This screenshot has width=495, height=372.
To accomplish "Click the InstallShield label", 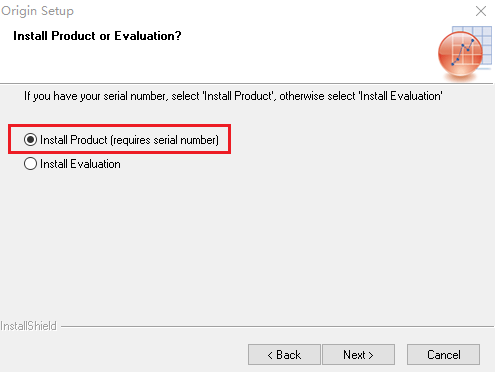I will 28,326.
